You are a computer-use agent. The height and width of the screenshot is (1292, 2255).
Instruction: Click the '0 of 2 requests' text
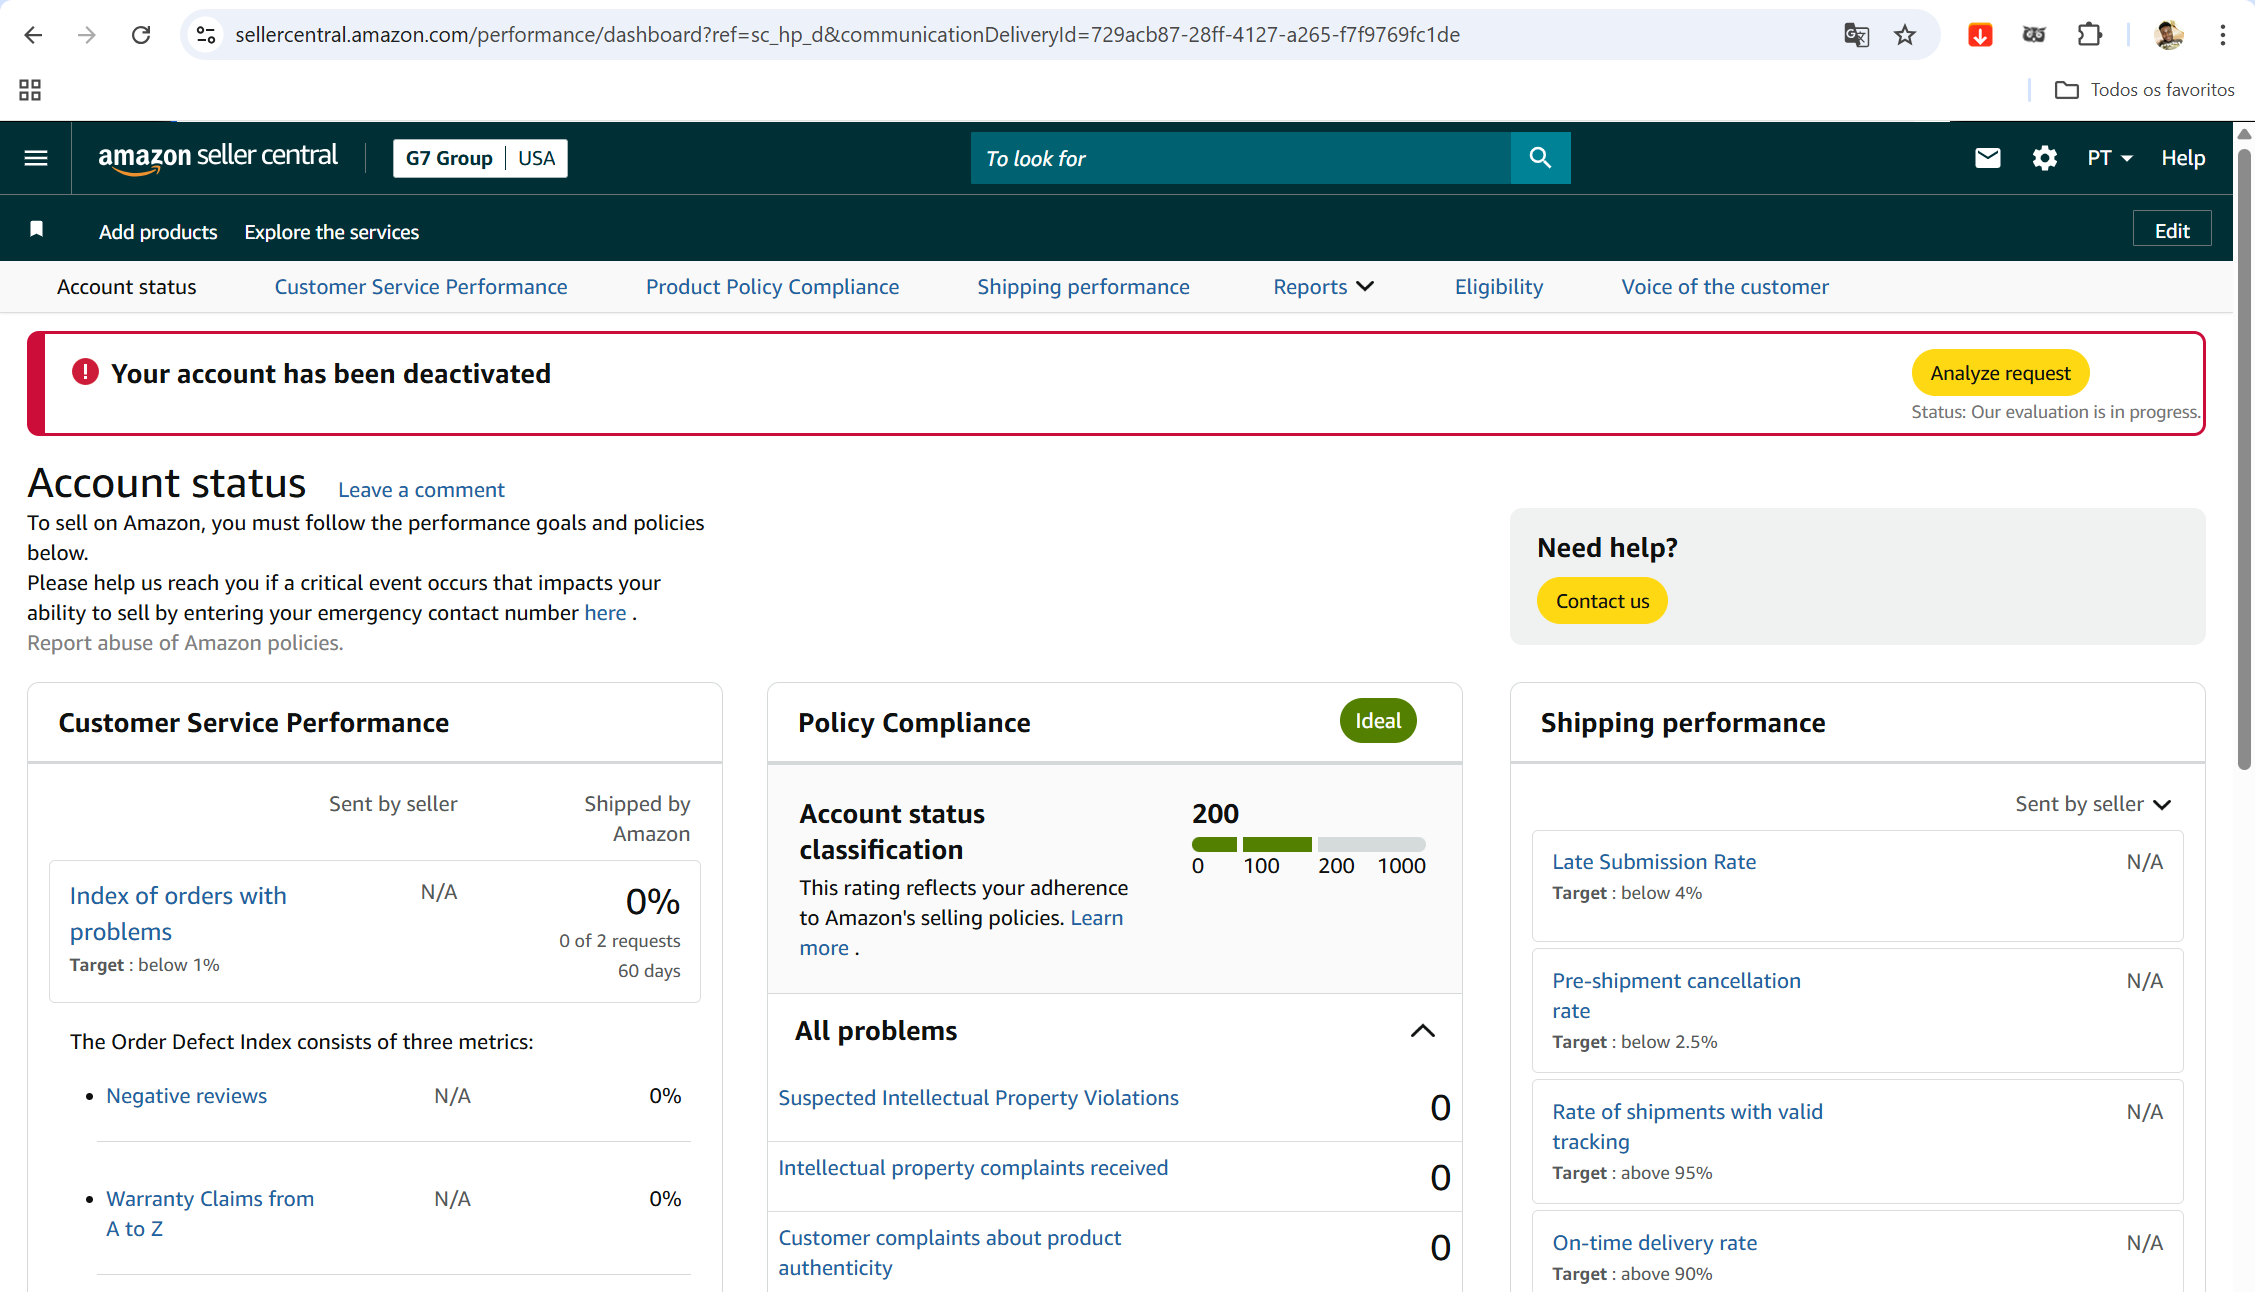(619, 941)
